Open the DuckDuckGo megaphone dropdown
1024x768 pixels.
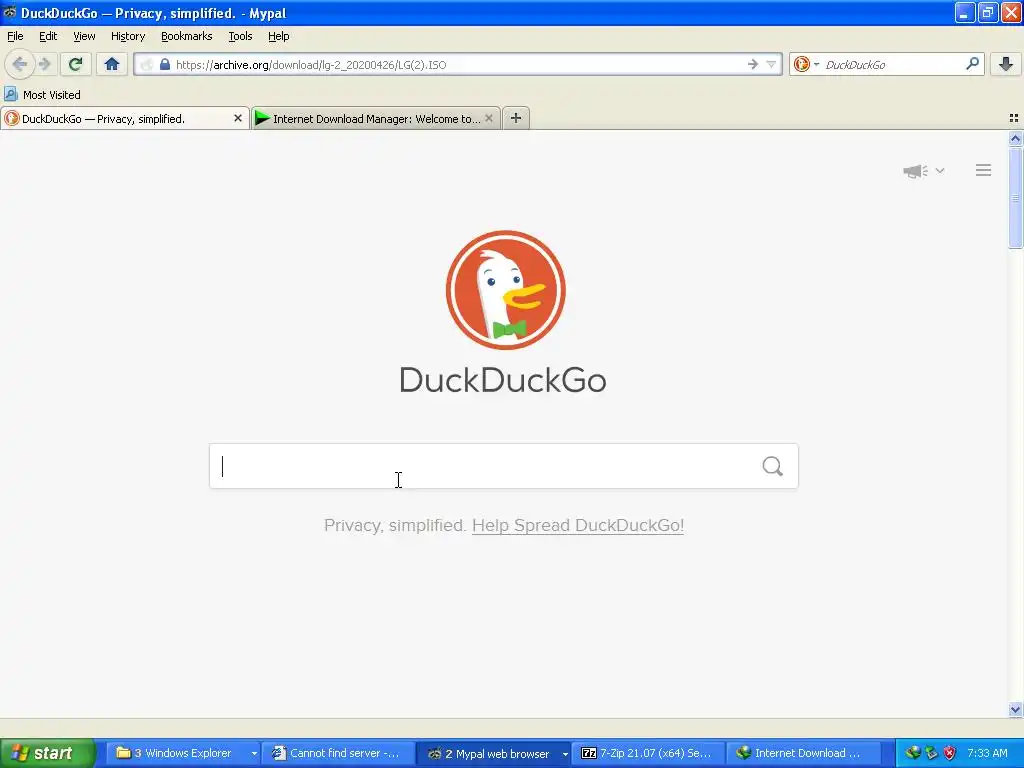click(x=923, y=170)
